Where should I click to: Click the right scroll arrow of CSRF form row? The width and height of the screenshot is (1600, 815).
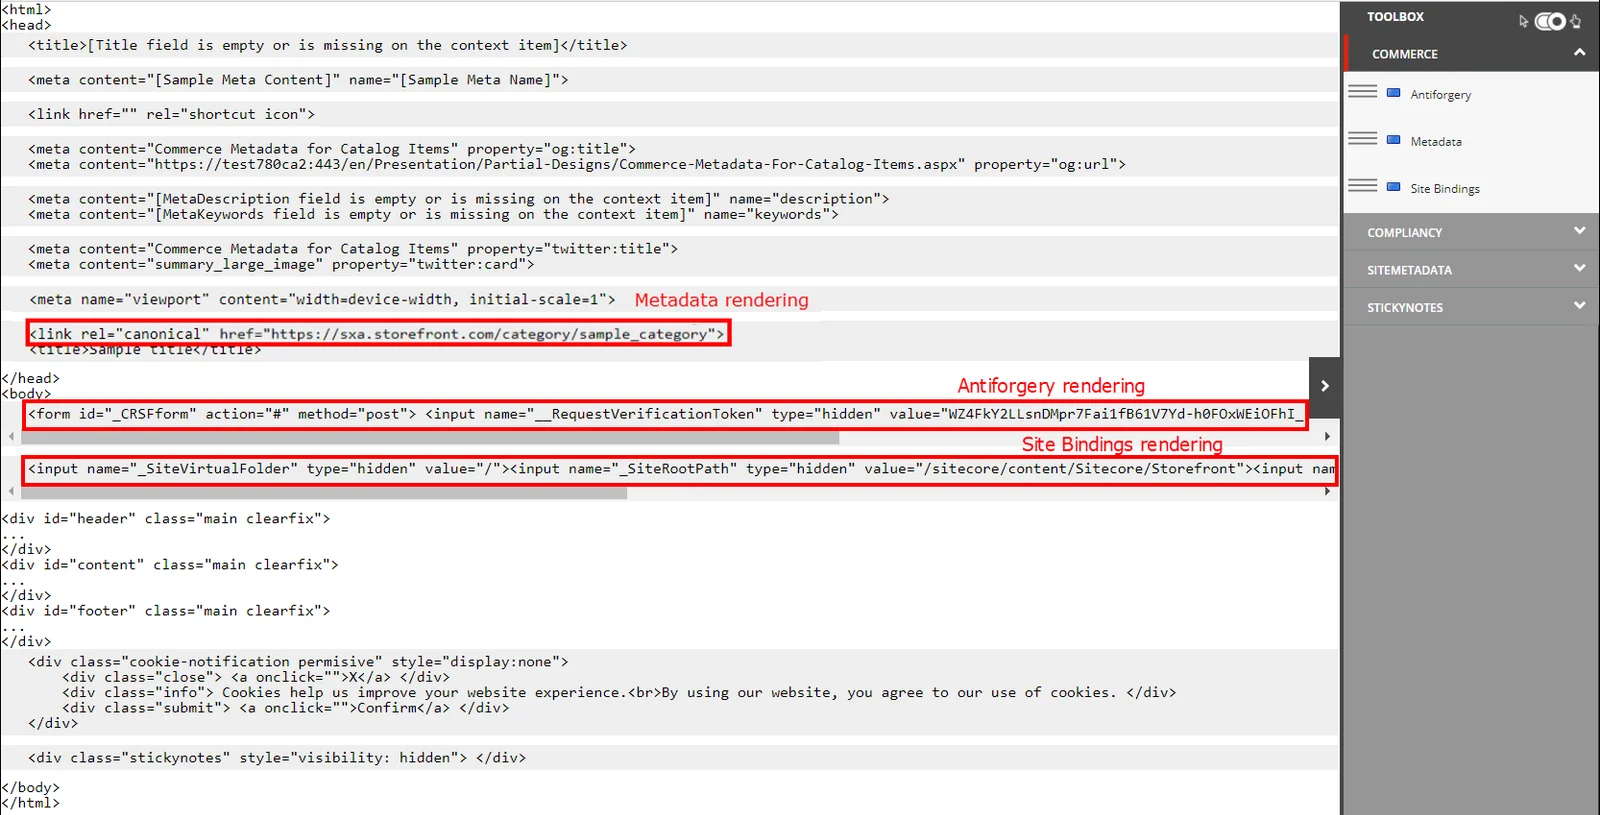(1327, 437)
